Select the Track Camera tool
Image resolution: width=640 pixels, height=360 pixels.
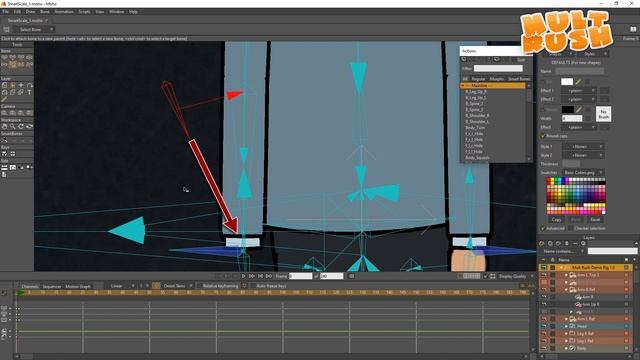click(4, 113)
